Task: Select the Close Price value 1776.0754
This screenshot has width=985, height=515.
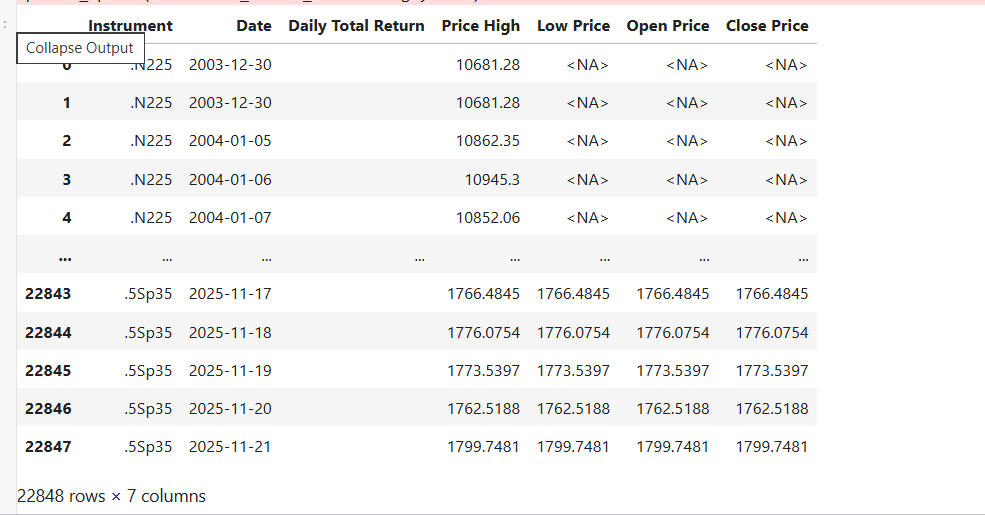Action: (x=772, y=333)
